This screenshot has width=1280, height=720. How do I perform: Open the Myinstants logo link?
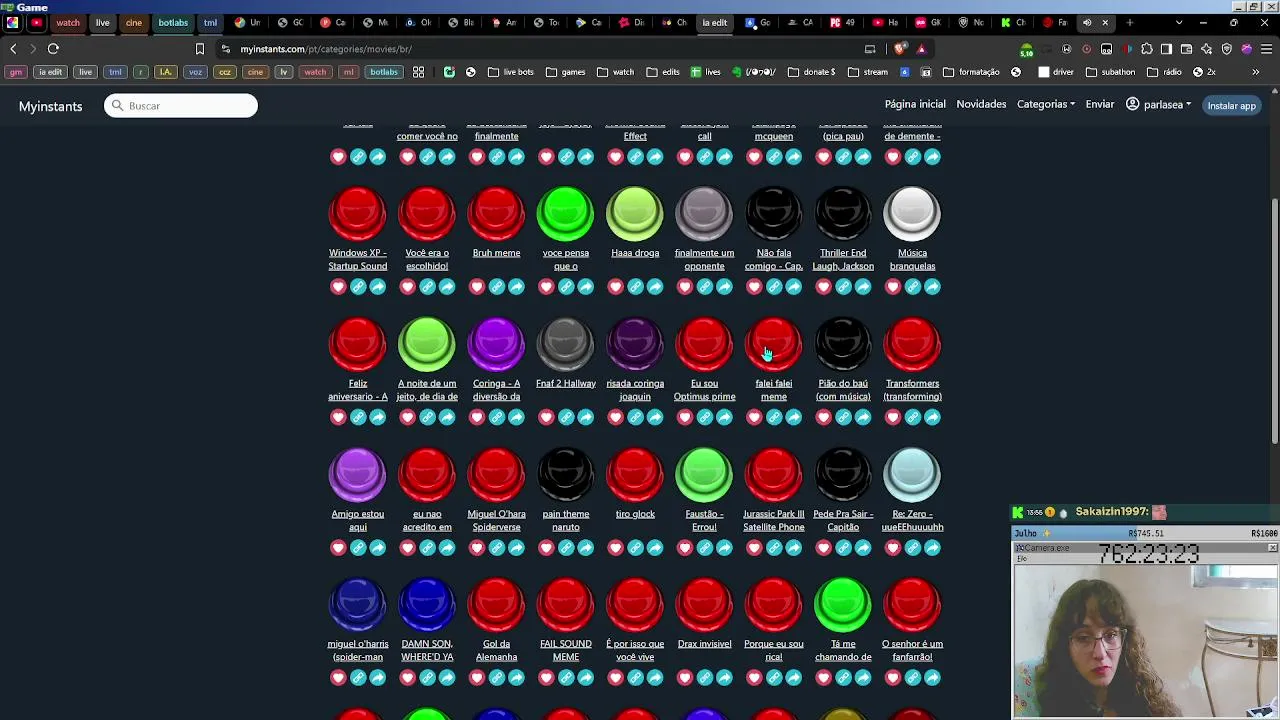pyautogui.click(x=50, y=106)
